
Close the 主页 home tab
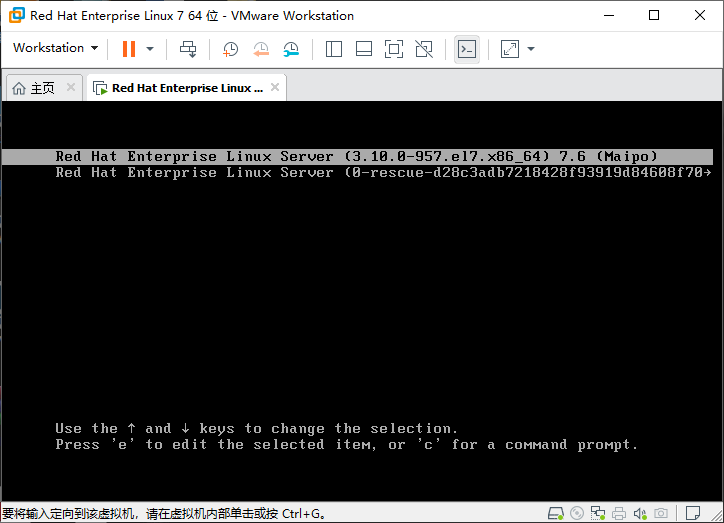[x=71, y=87]
